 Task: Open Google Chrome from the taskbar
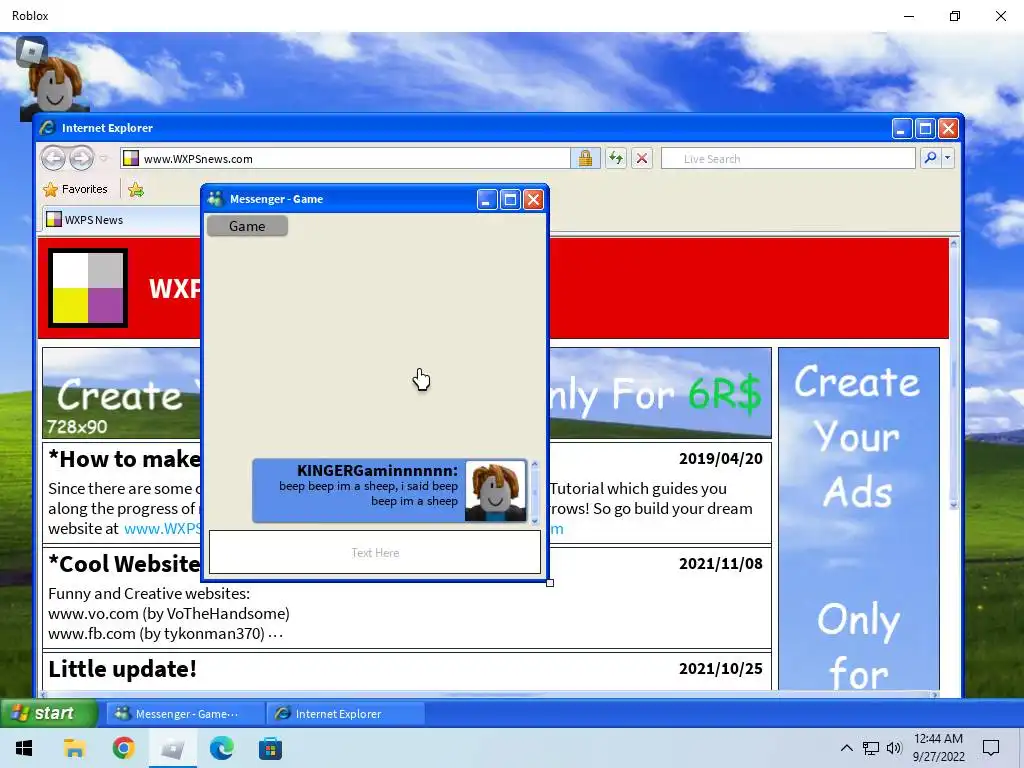click(x=123, y=748)
